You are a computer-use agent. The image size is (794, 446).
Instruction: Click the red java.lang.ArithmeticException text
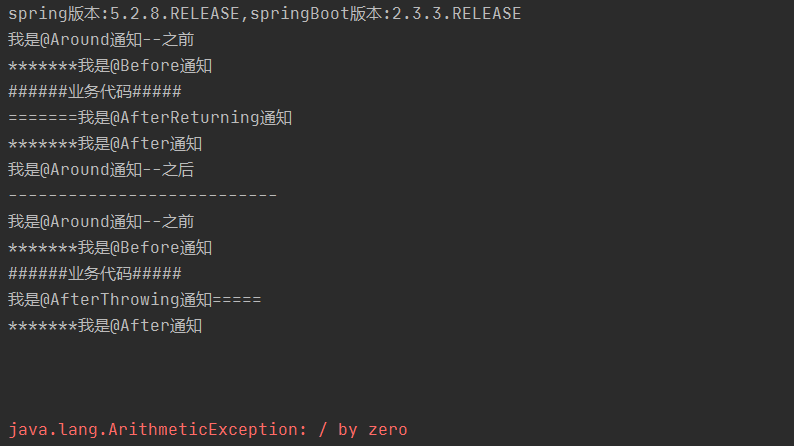[x=208, y=430]
